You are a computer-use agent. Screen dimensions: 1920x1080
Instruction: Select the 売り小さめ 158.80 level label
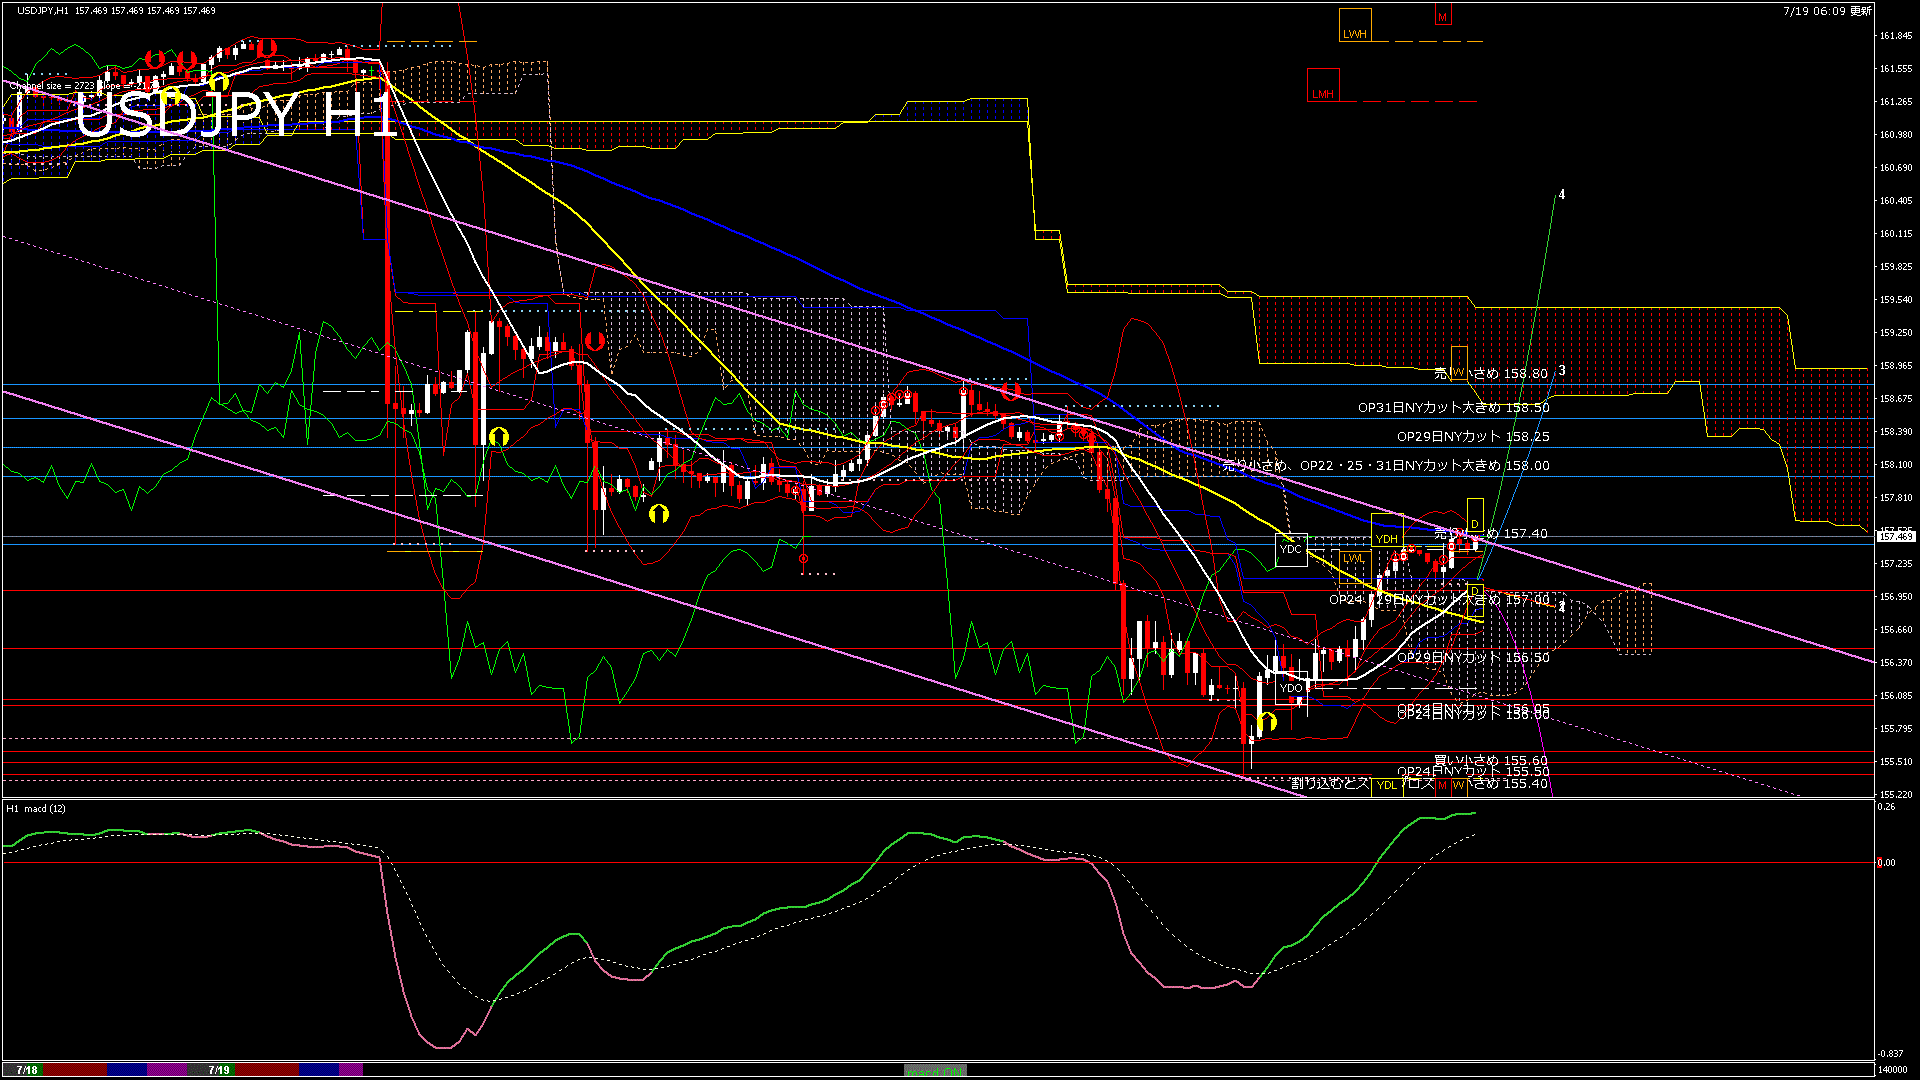(1490, 374)
